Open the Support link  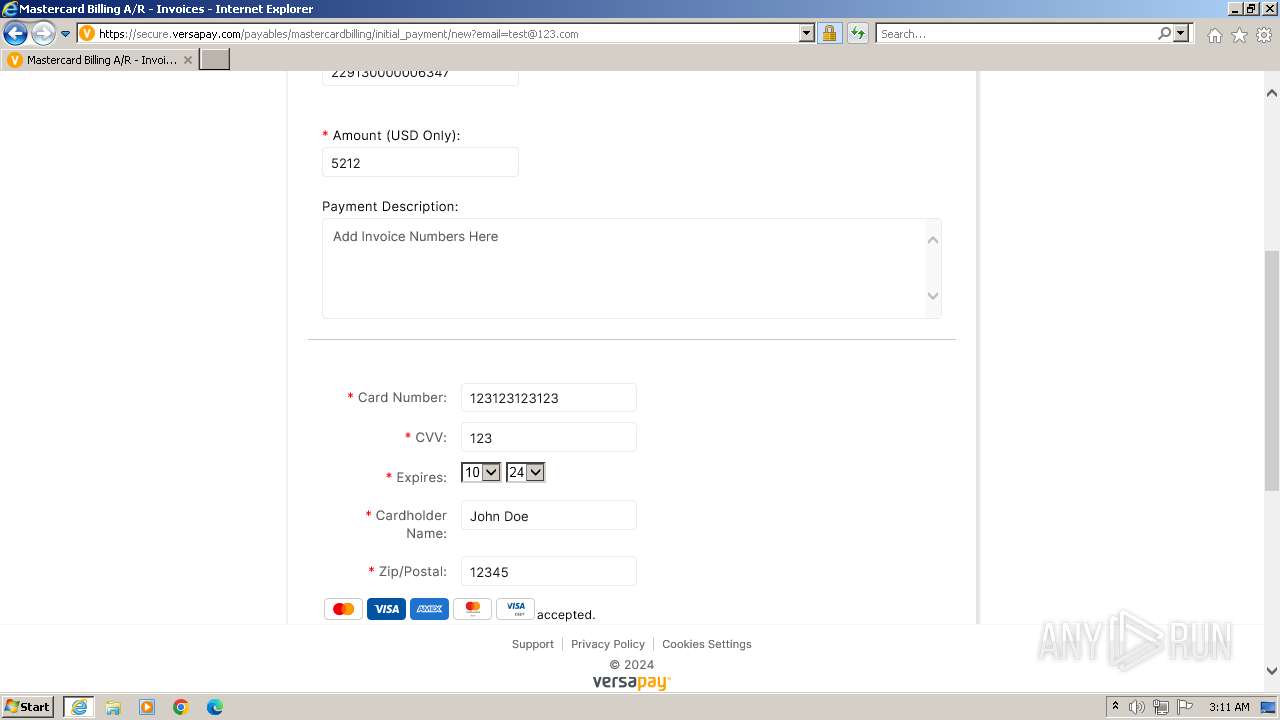532,644
